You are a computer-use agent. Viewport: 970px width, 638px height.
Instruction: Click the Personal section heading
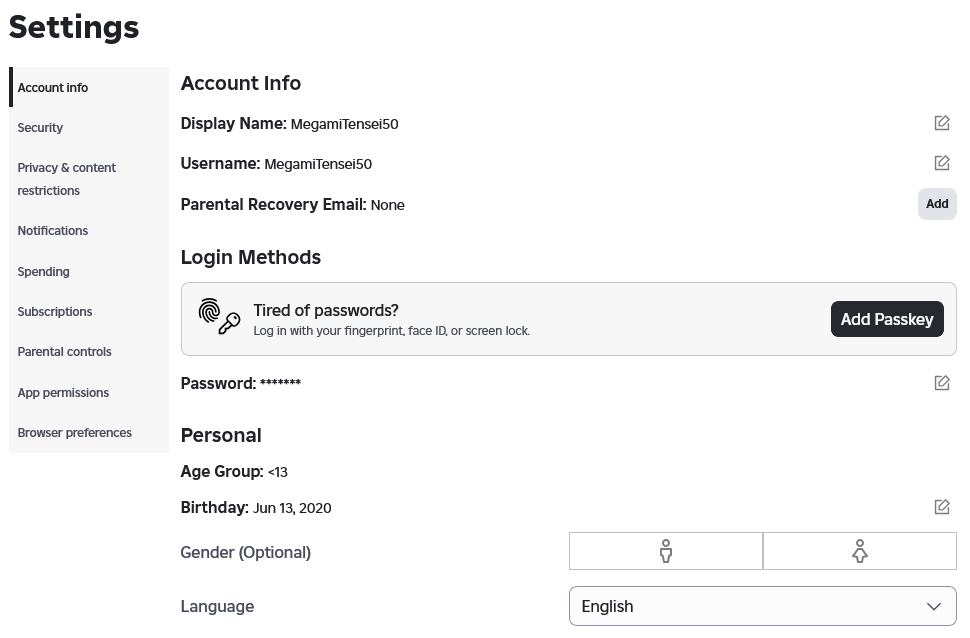click(x=221, y=435)
